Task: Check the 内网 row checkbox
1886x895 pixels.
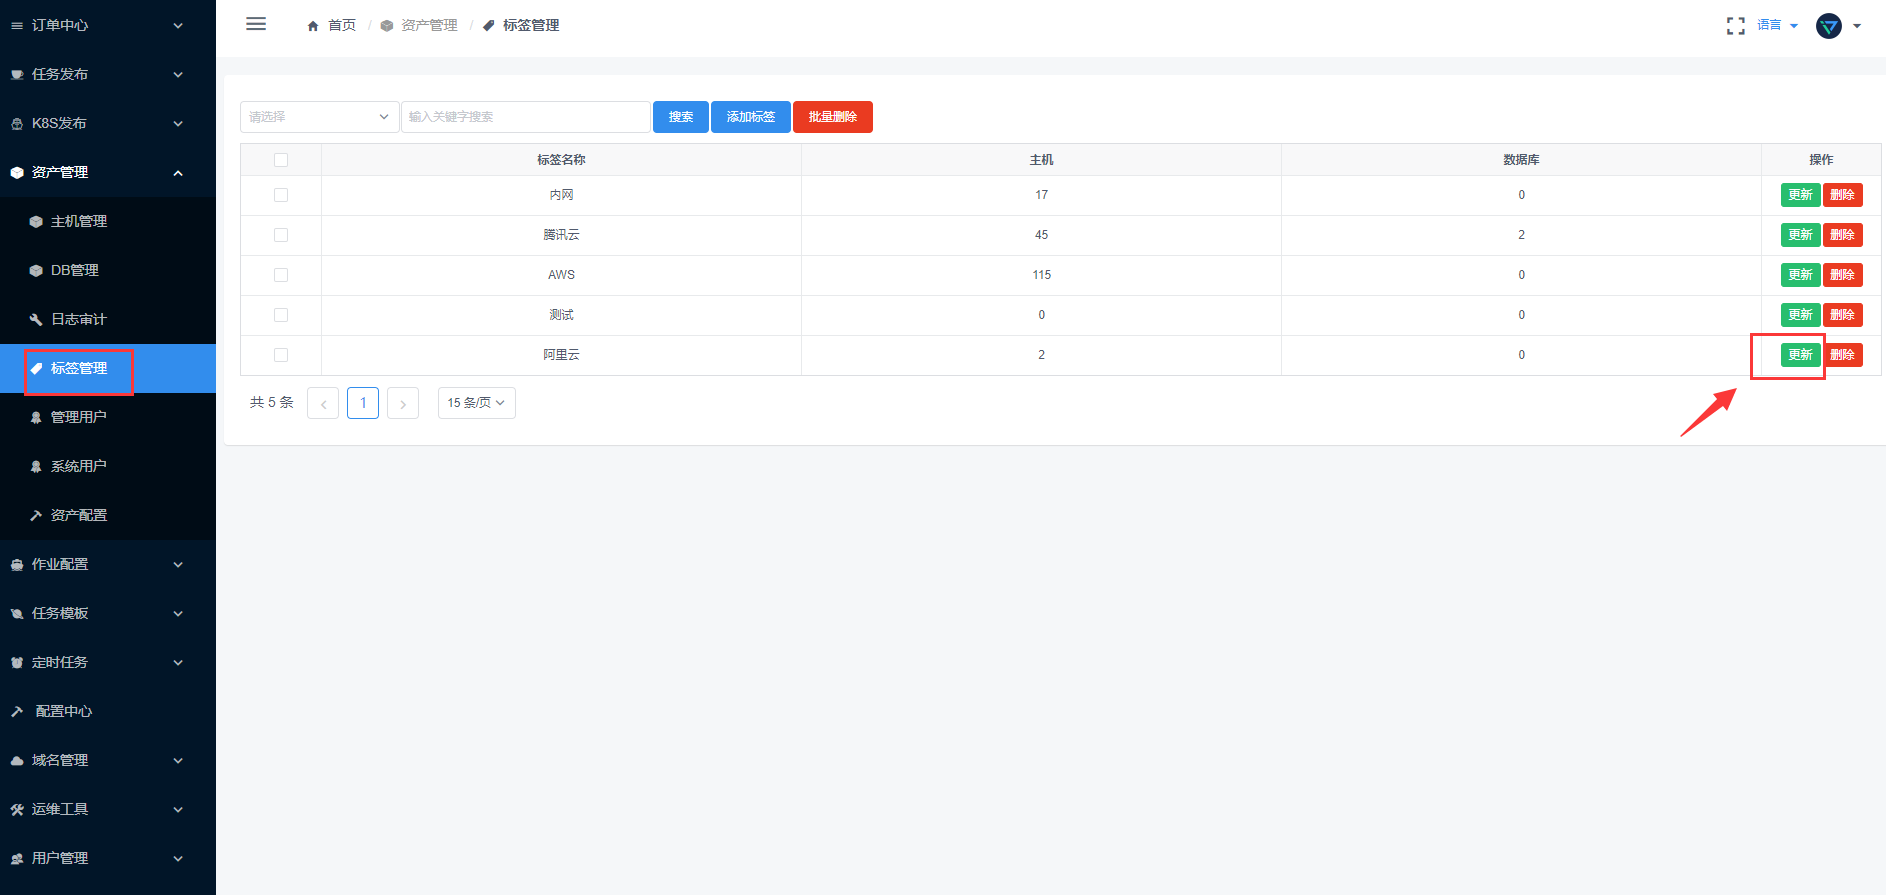Action: tap(281, 195)
